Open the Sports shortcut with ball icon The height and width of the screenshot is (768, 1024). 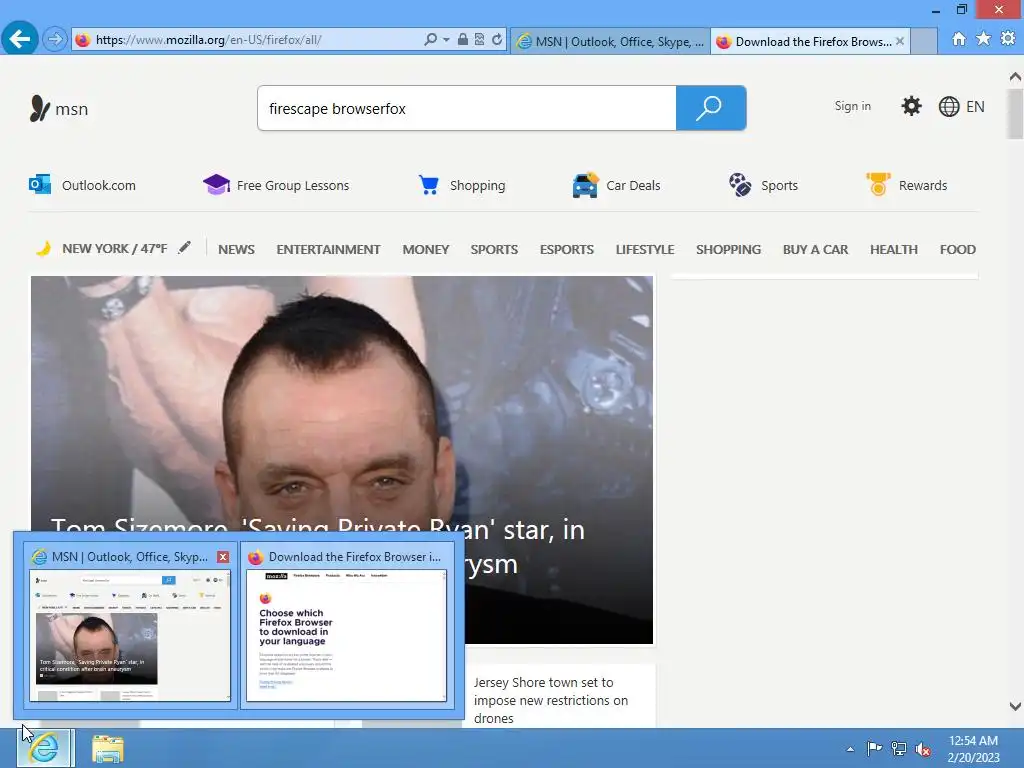(763, 185)
